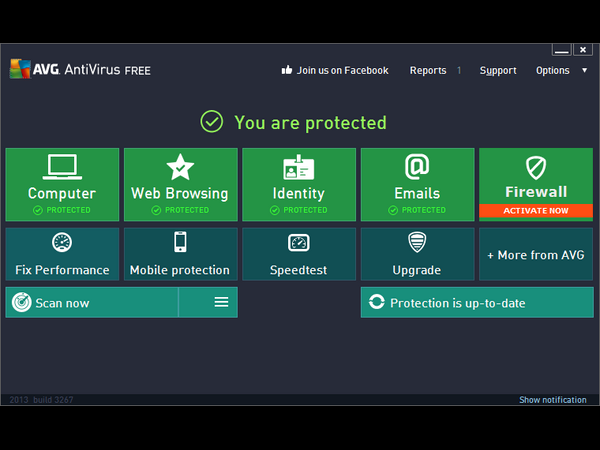Click Activate Now on Firewall
600x450 pixels.
coord(536,210)
